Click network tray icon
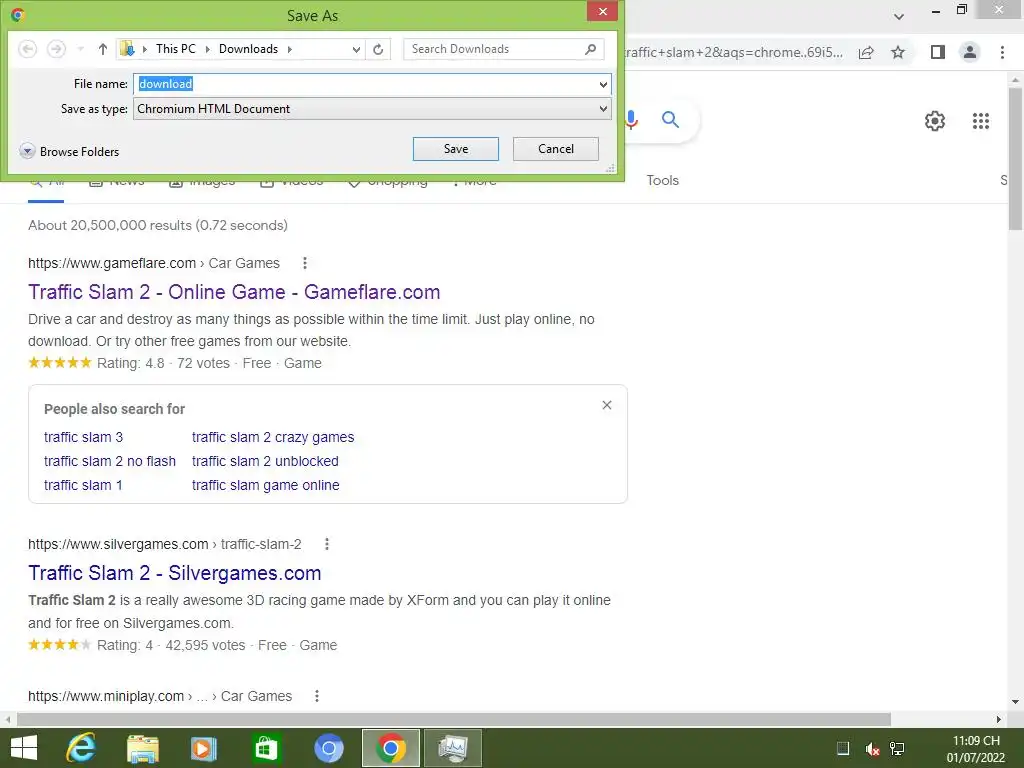This screenshot has height=768, width=1024. 897,749
